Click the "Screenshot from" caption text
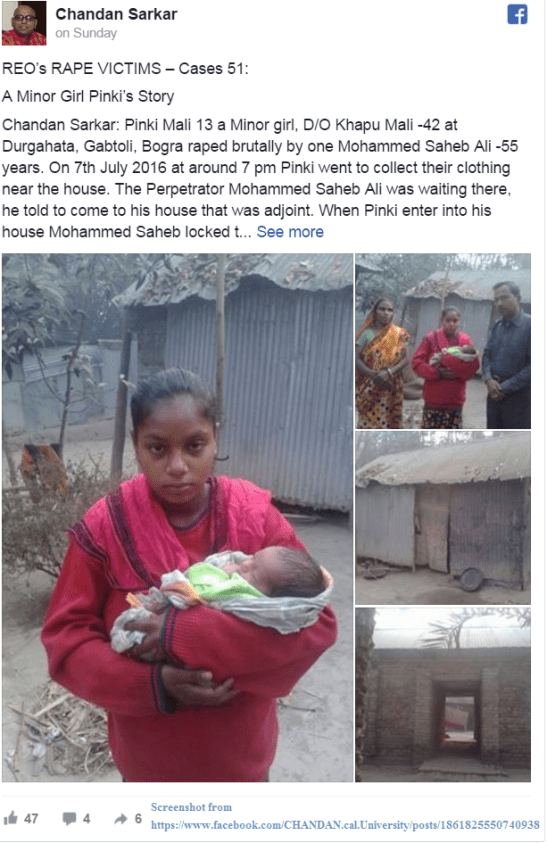547x843 pixels. pos(191,807)
